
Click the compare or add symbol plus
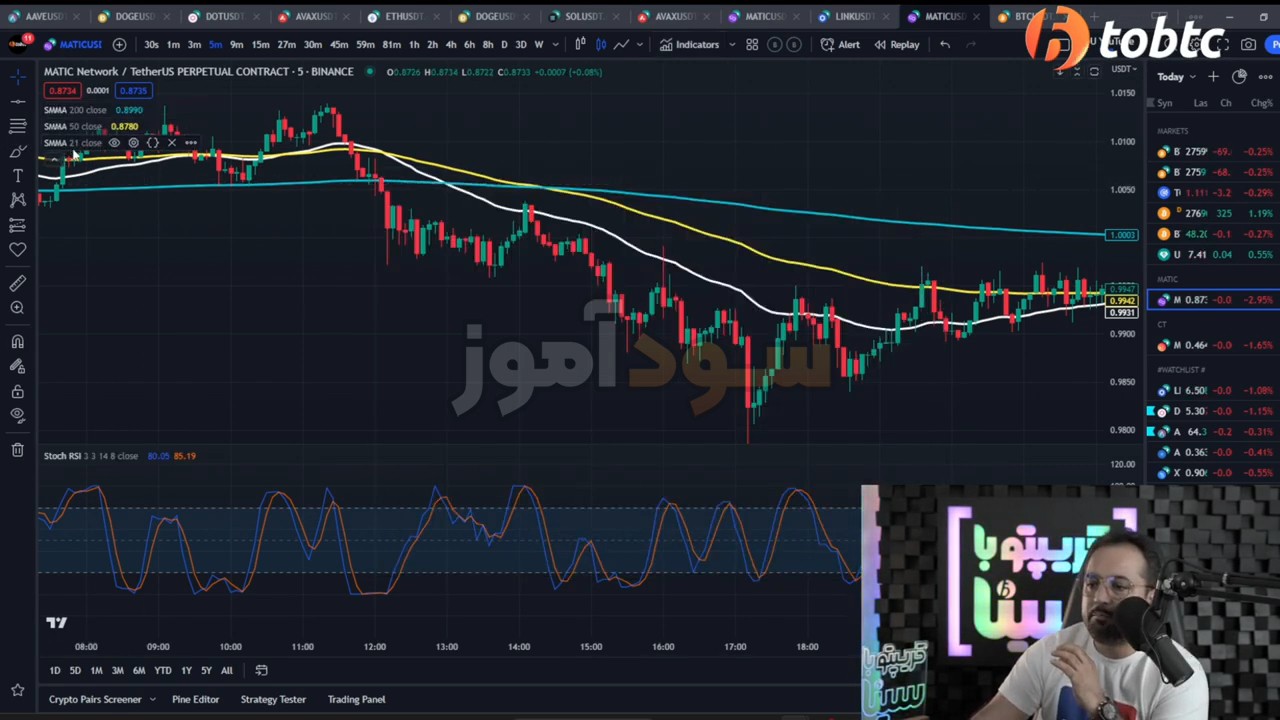(x=119, y=44)
